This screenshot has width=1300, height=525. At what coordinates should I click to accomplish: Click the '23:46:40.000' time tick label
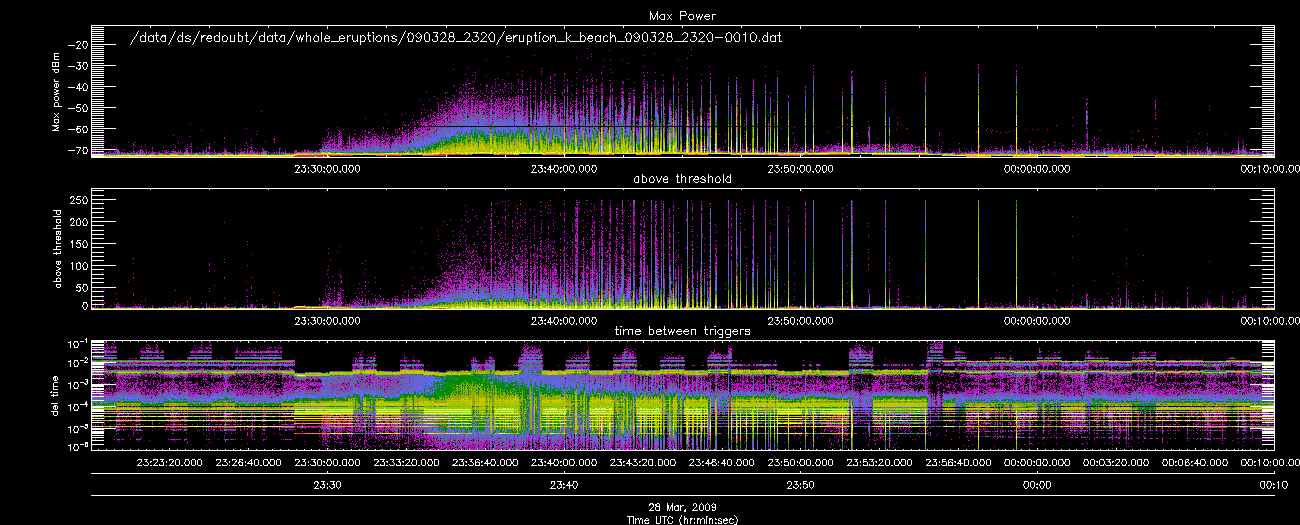point(721,463)
